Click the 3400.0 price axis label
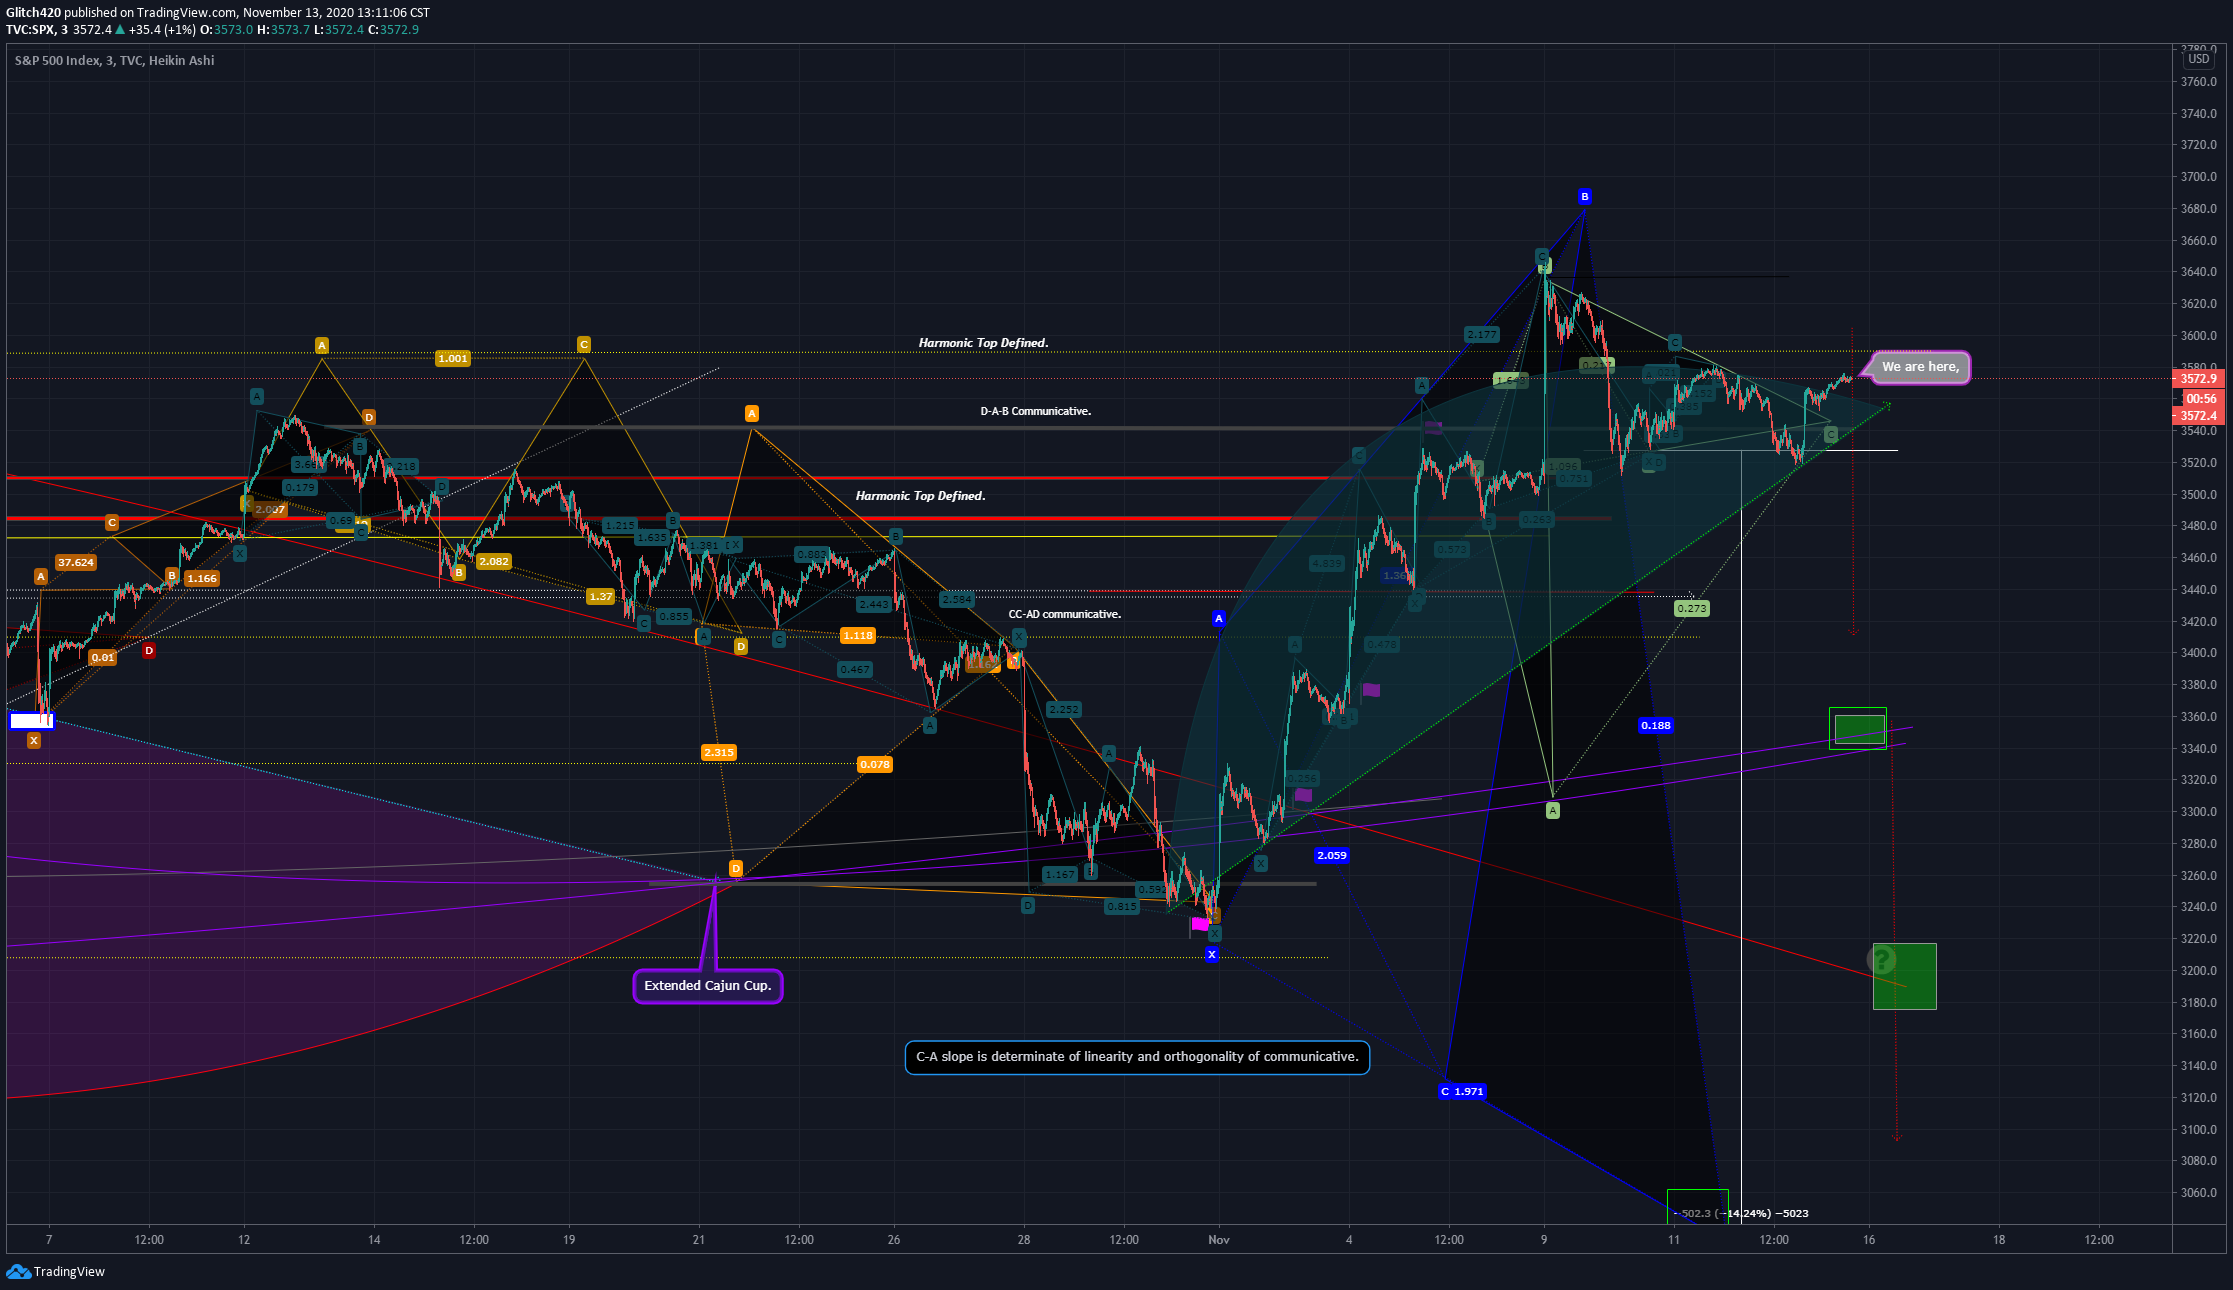2233x1290 pixels. [2198, 653]
